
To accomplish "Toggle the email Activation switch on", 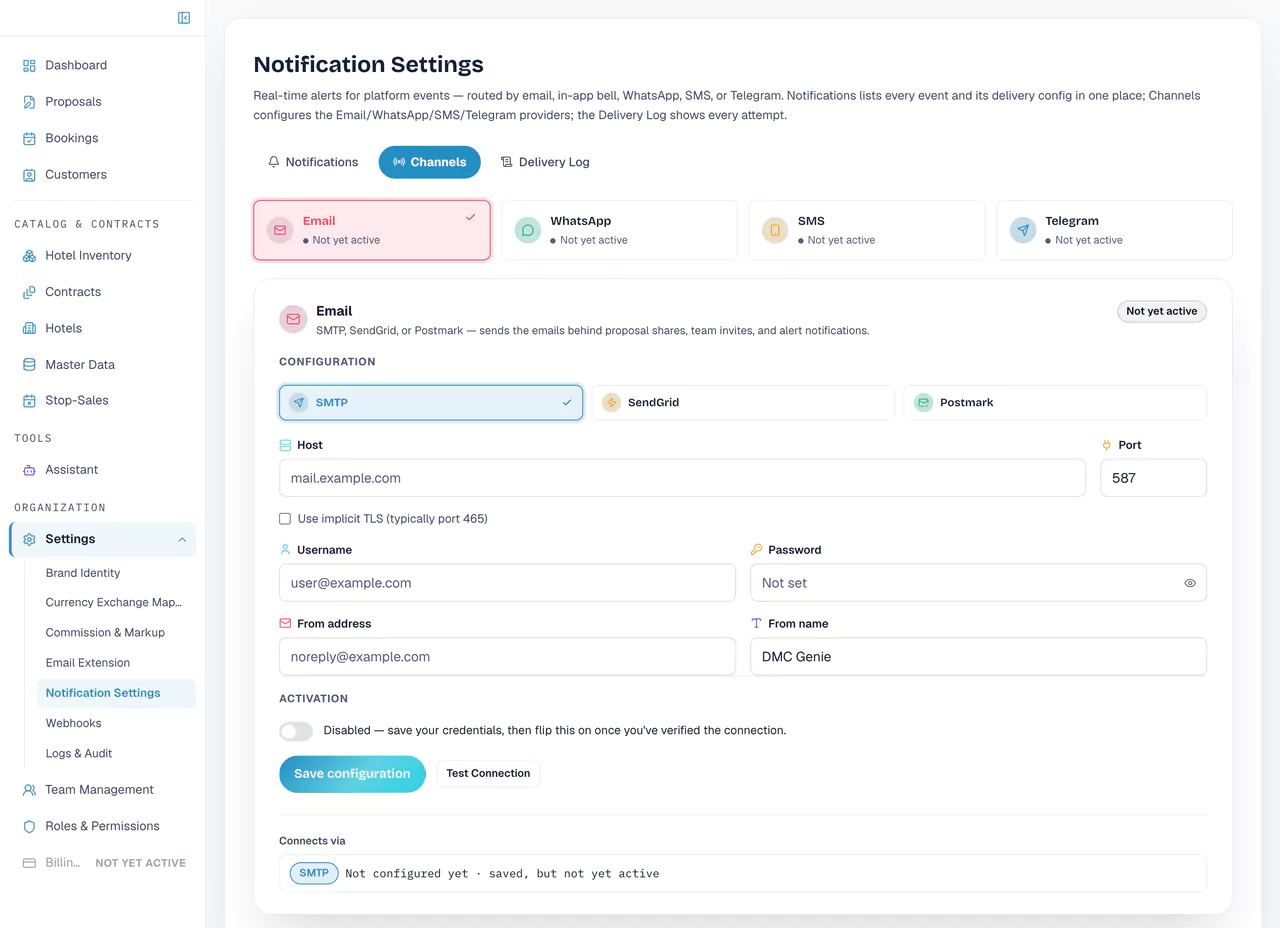I will point(296,731).
